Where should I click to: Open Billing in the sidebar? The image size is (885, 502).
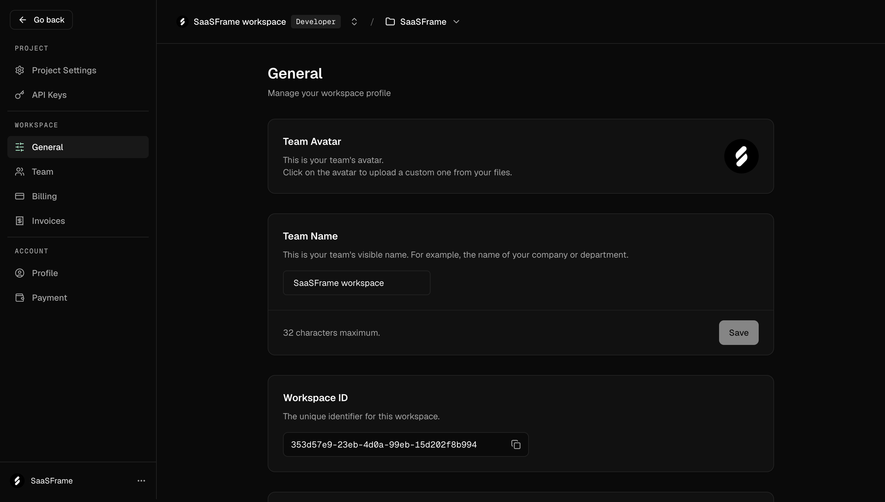(78, 196)
